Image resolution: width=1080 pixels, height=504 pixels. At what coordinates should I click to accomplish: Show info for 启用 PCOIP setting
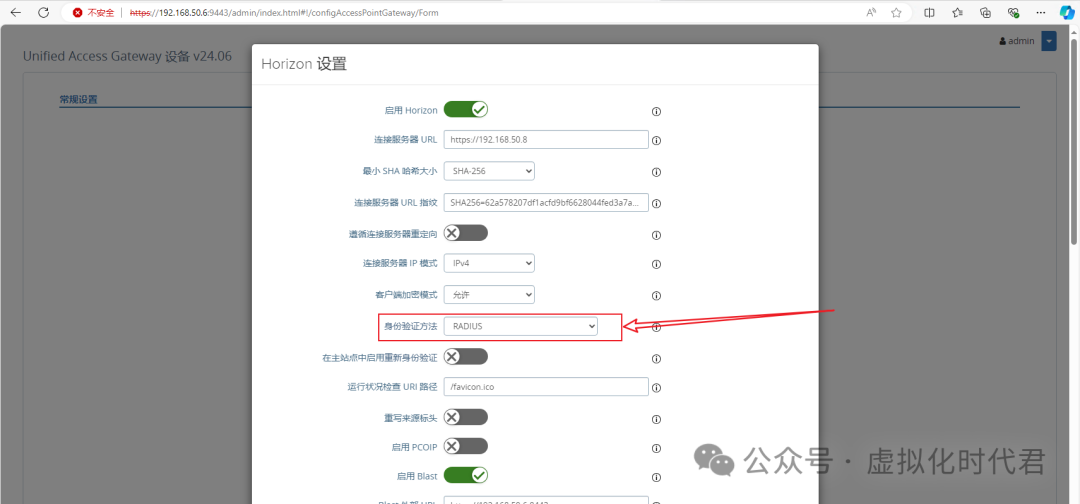coord(656,449)
